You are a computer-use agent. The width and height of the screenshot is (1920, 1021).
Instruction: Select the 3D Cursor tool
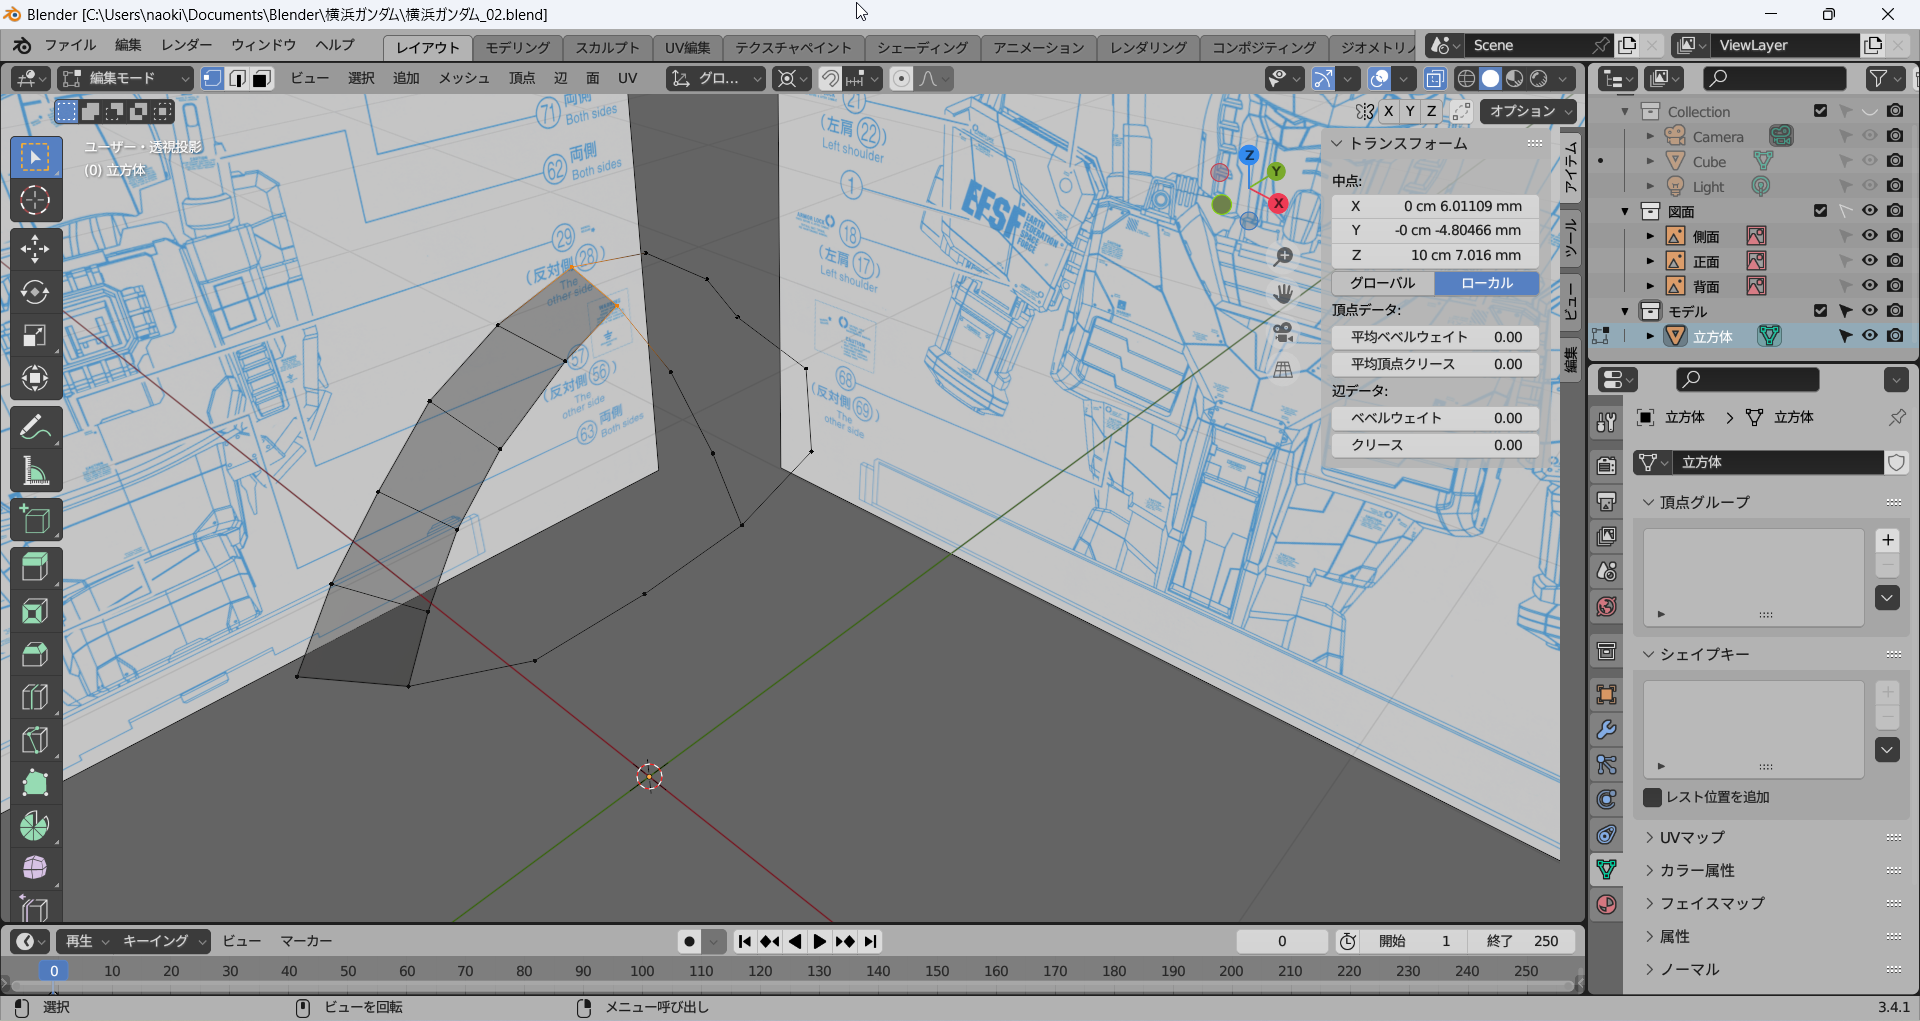click(x=35, y=201)
